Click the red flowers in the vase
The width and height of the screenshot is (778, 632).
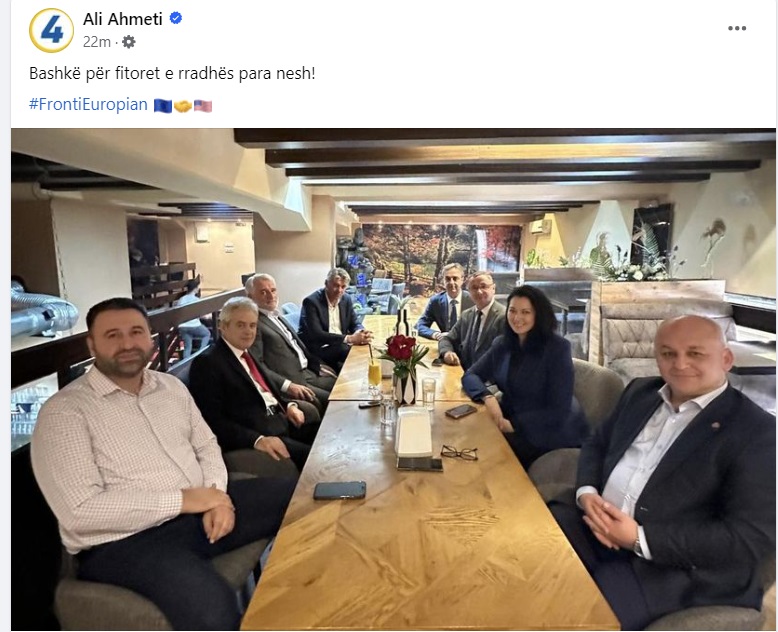[x=401, y=347]
